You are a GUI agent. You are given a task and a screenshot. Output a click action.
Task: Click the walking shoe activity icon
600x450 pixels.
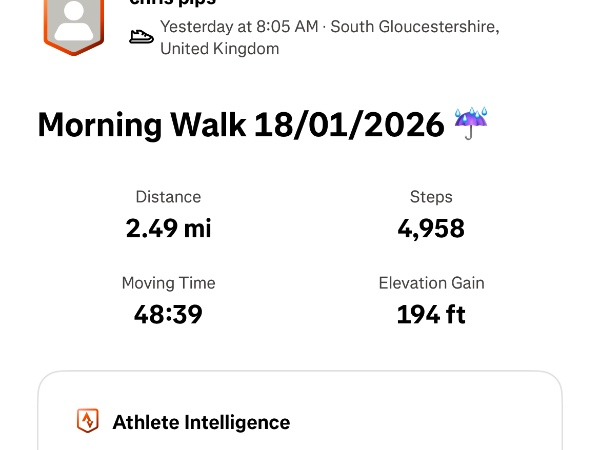tap(142, 37)
